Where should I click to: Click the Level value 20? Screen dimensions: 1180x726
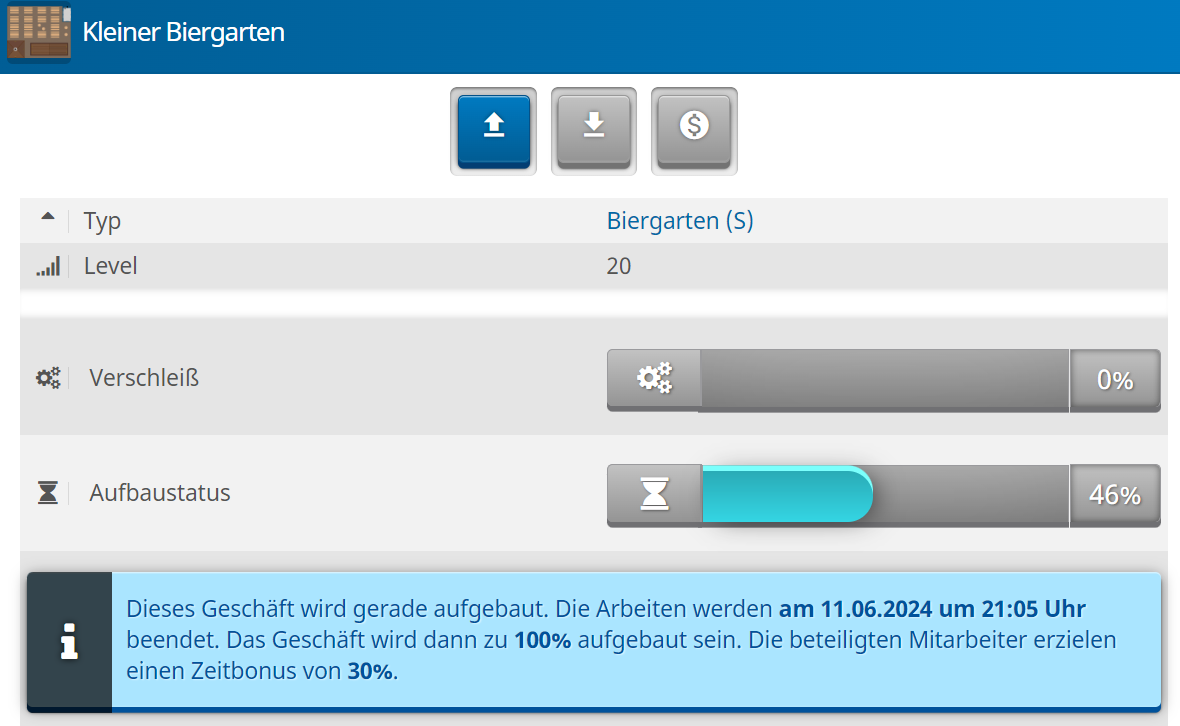click(619, 267)
